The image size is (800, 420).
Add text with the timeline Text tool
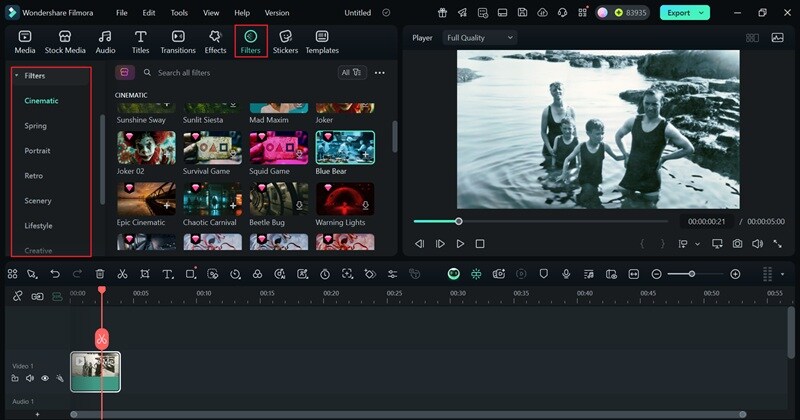click(167, 274)
